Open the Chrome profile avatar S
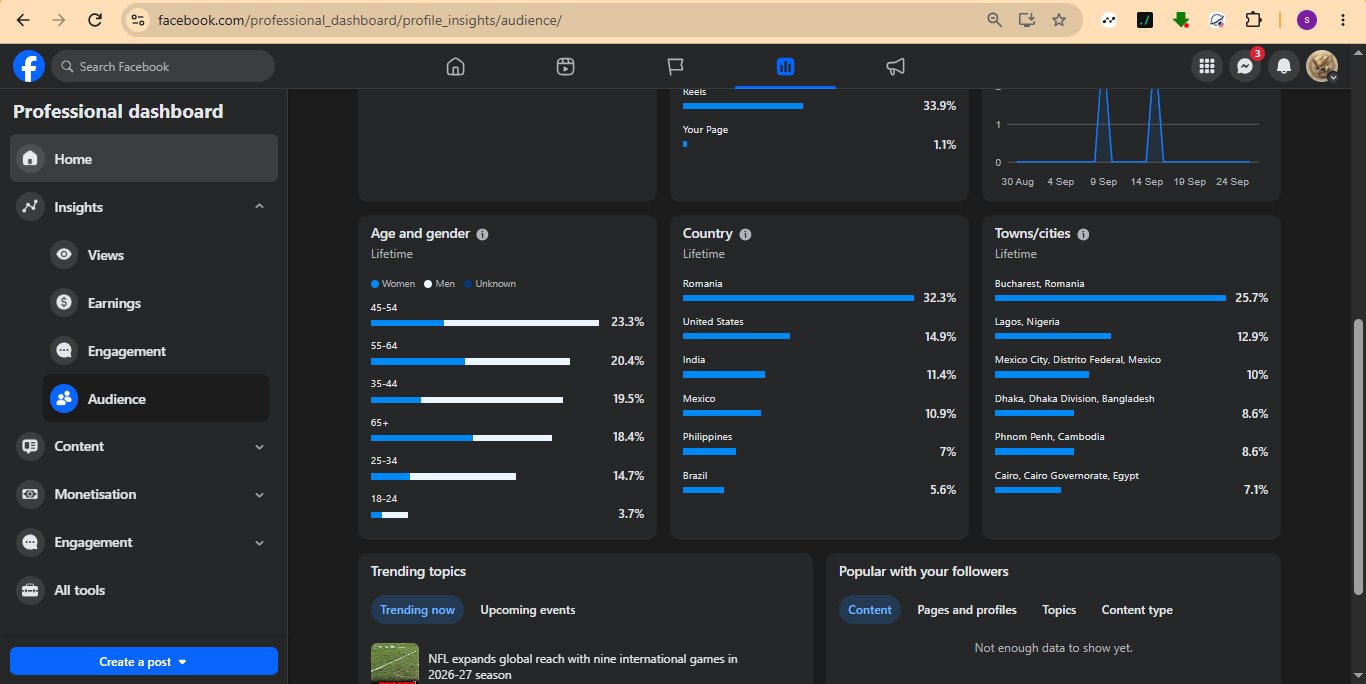The height and width of the screenshot is (684, 1366). point(1307,20)
